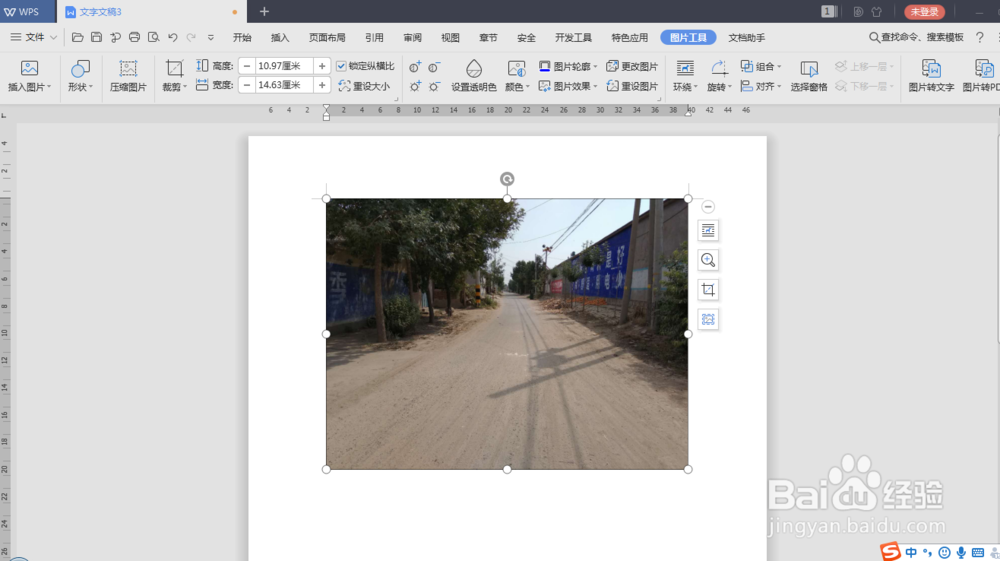The width and height of the screenshot is (1000, 561).
Task: Click the Reset Size (重设大小) button
Action: pos(364,86)
